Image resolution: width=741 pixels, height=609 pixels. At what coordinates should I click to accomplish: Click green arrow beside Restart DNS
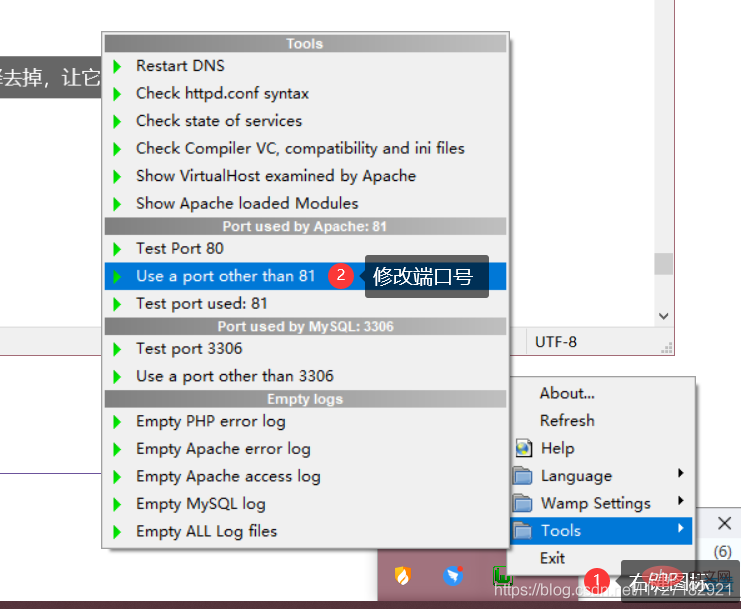tap(117, 66)
